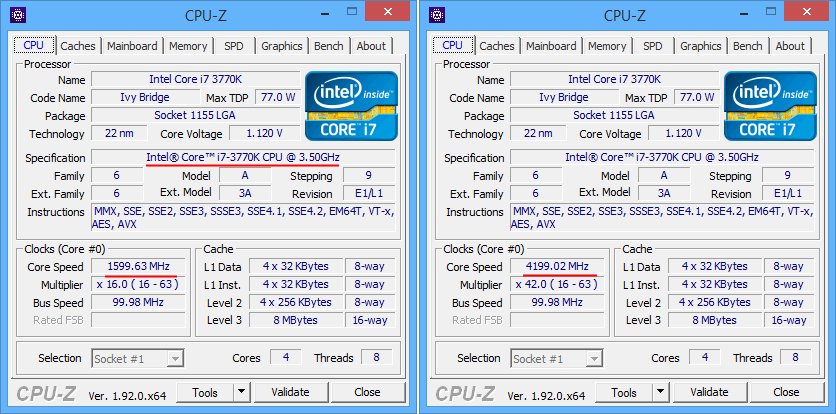Click maximize button on right CPU-Z window
836x414 pixels.
click(x=771, y=11)
